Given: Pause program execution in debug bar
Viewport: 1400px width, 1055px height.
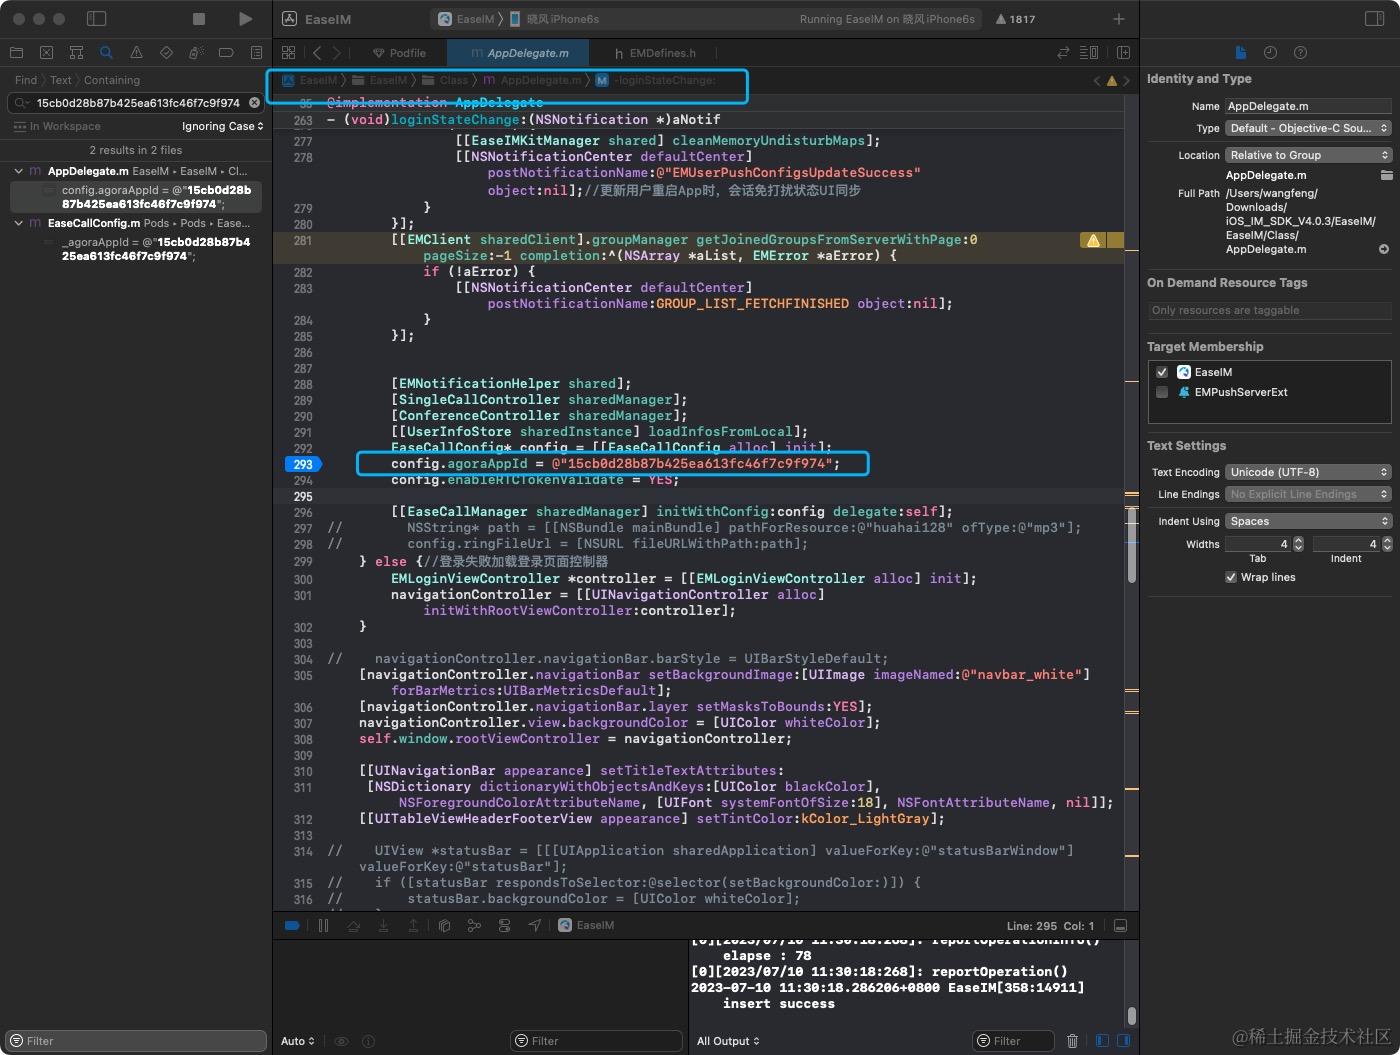Looking at the screenshot, I should tap(323, 926).
